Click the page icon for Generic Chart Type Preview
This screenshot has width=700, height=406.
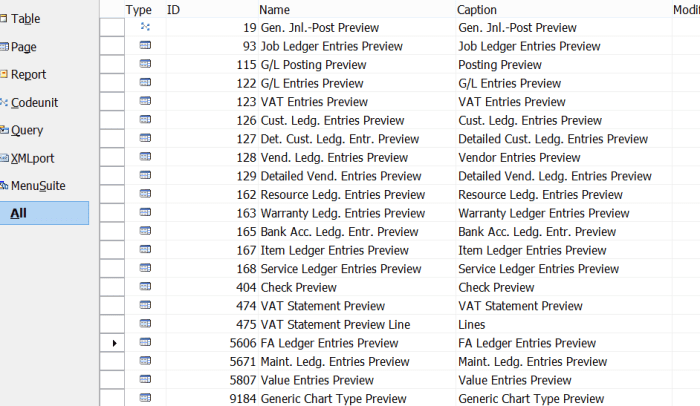coord(145,398)
